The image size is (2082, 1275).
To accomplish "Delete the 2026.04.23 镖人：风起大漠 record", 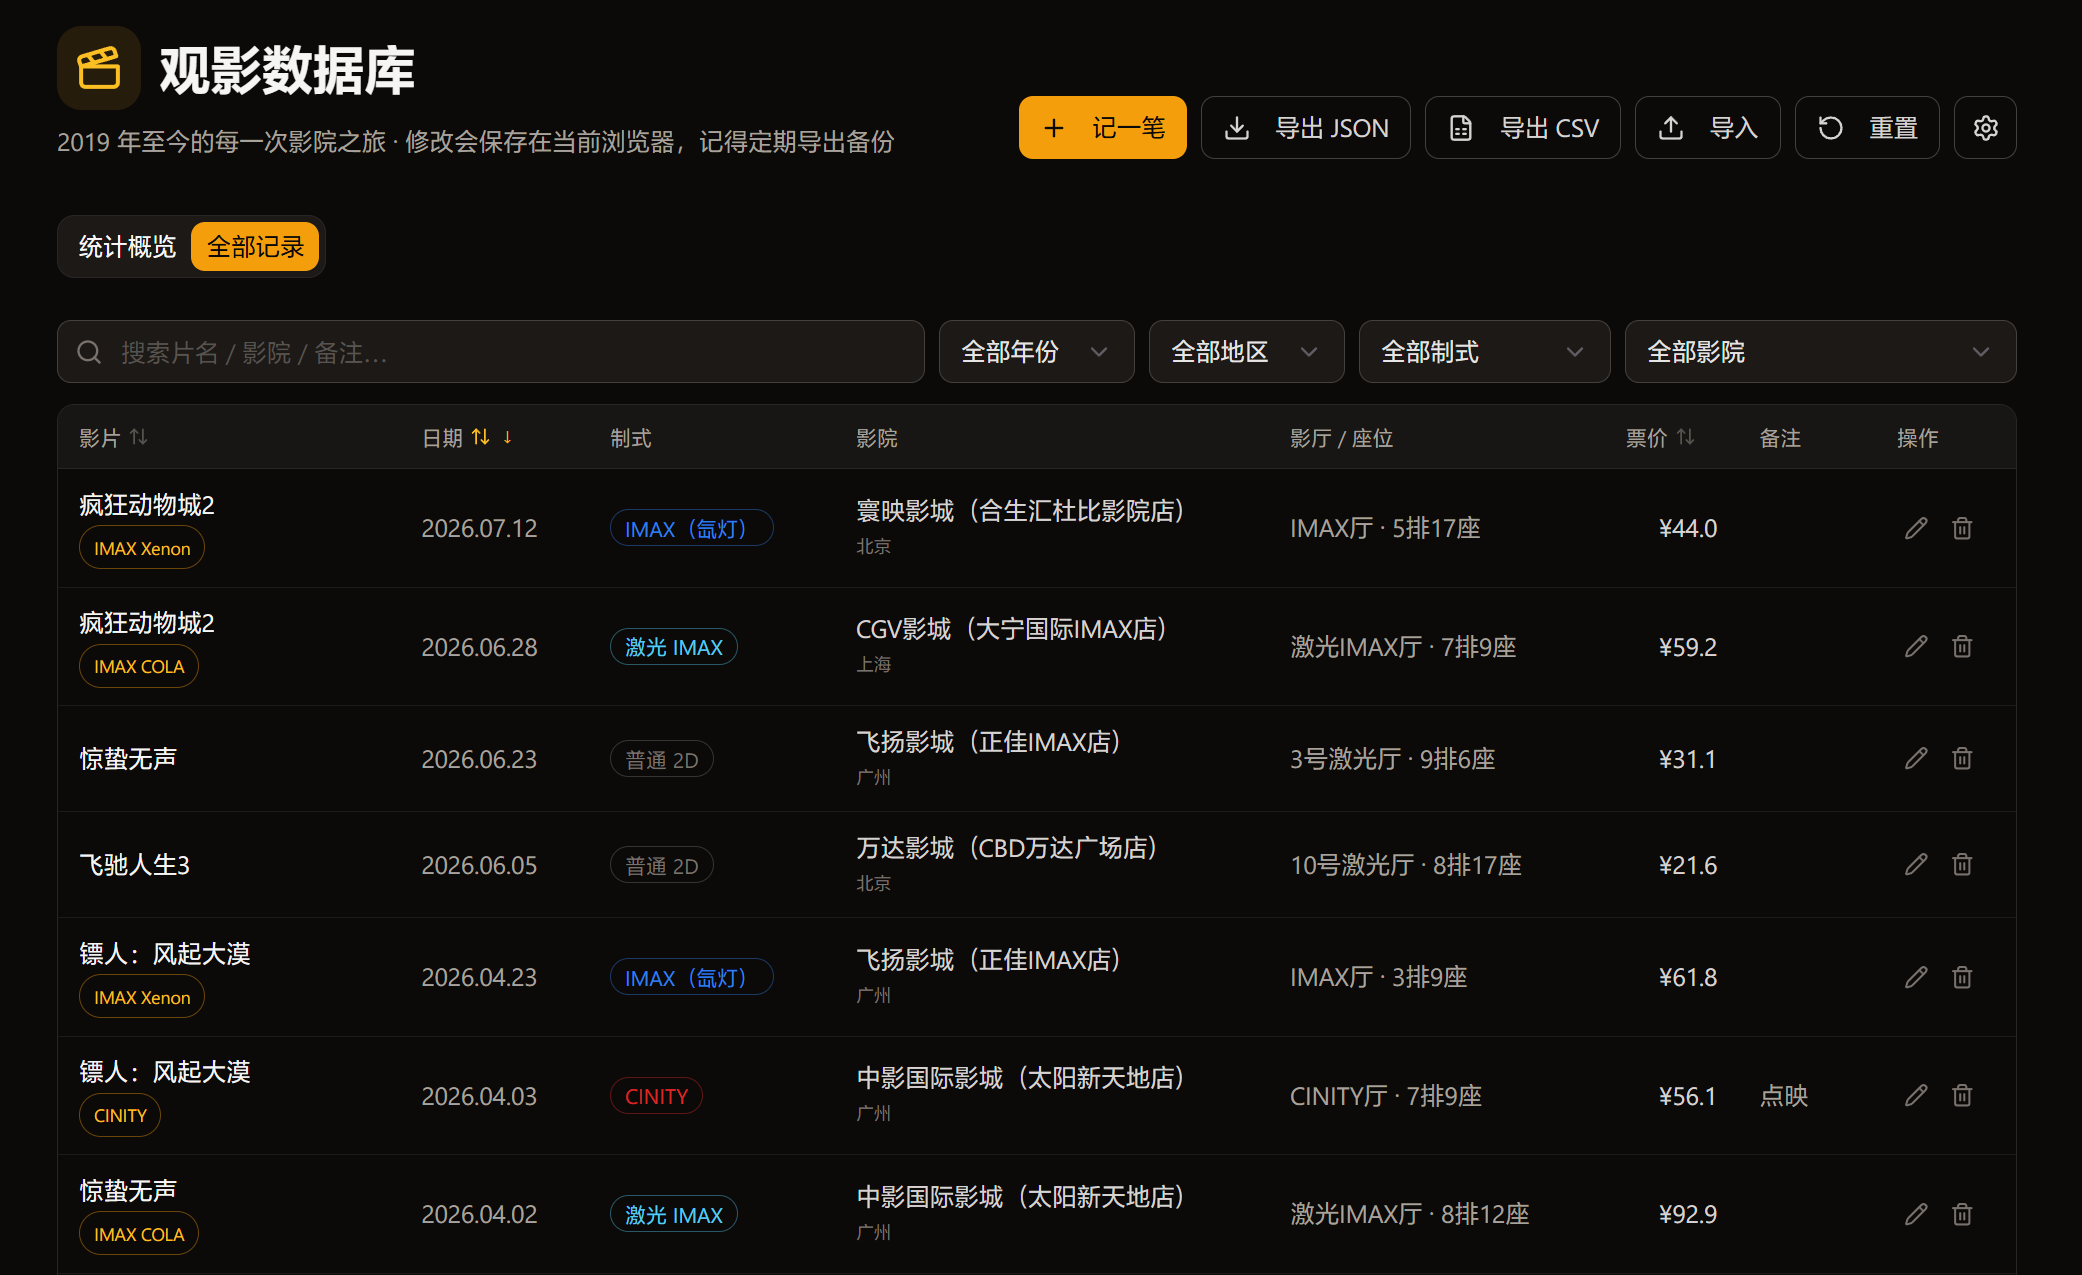I will [1962, 977].
